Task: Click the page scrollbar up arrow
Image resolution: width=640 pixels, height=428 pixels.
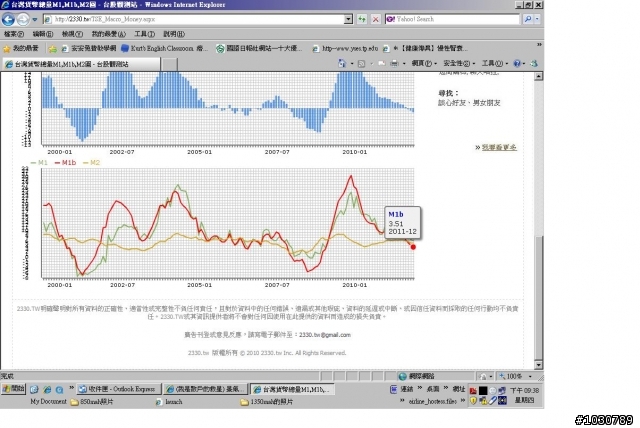Action: pos(539,76)
